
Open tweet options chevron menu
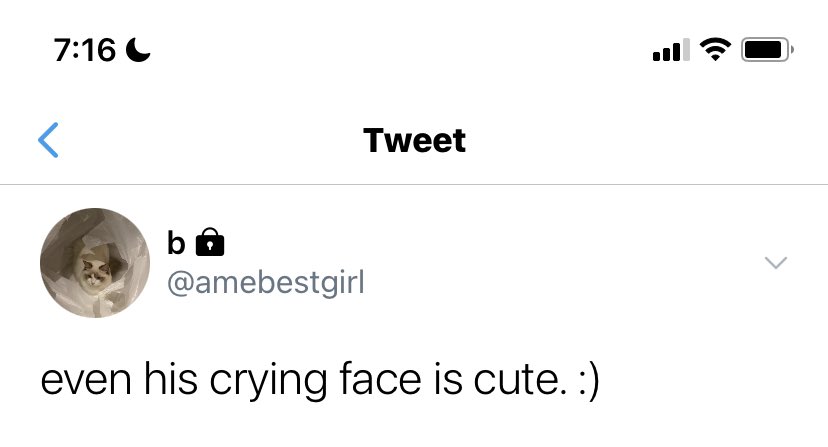pyautogui.click(x=776, y=263)
